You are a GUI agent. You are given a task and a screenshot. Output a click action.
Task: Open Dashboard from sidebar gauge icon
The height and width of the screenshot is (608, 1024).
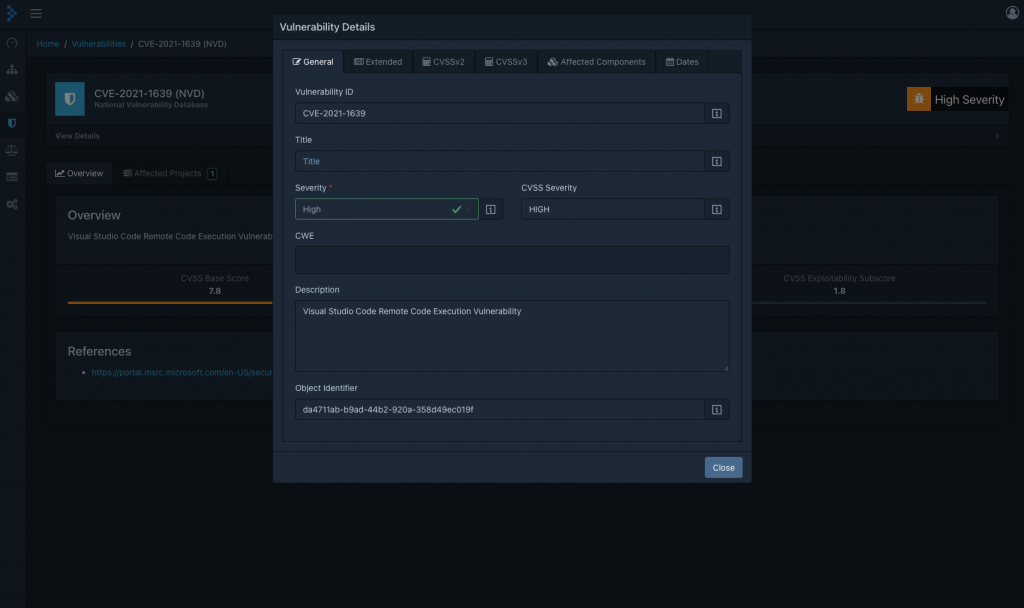pyautogui.click(x=12, y=43)
